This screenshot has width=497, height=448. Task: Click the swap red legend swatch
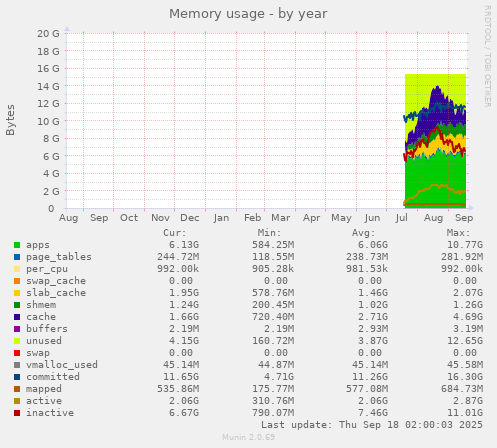17,353
